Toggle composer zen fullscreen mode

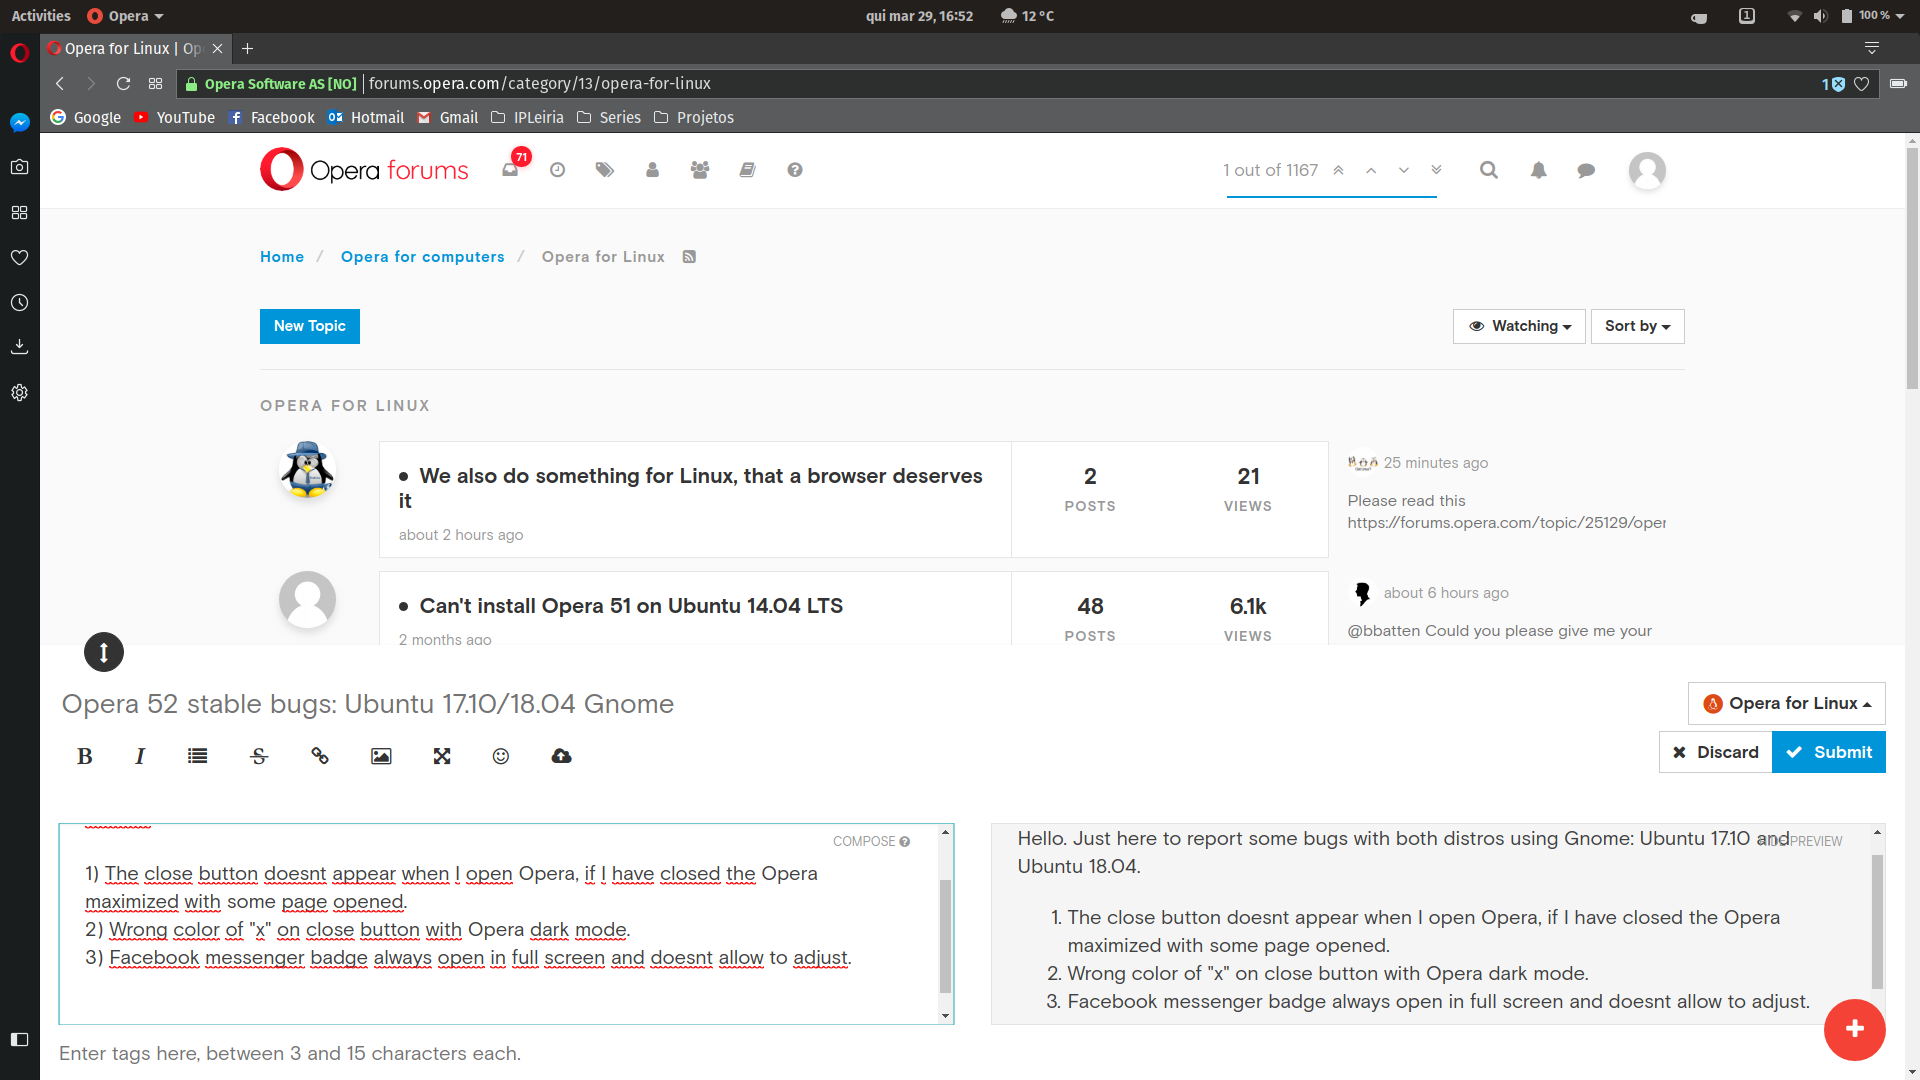click(442, 756)
